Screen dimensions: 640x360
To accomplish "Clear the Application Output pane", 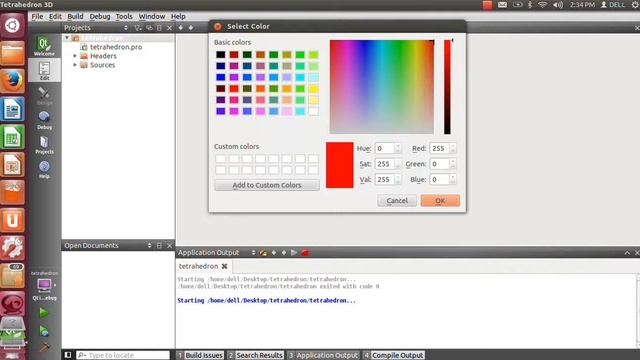I will [x=263, y=253].
